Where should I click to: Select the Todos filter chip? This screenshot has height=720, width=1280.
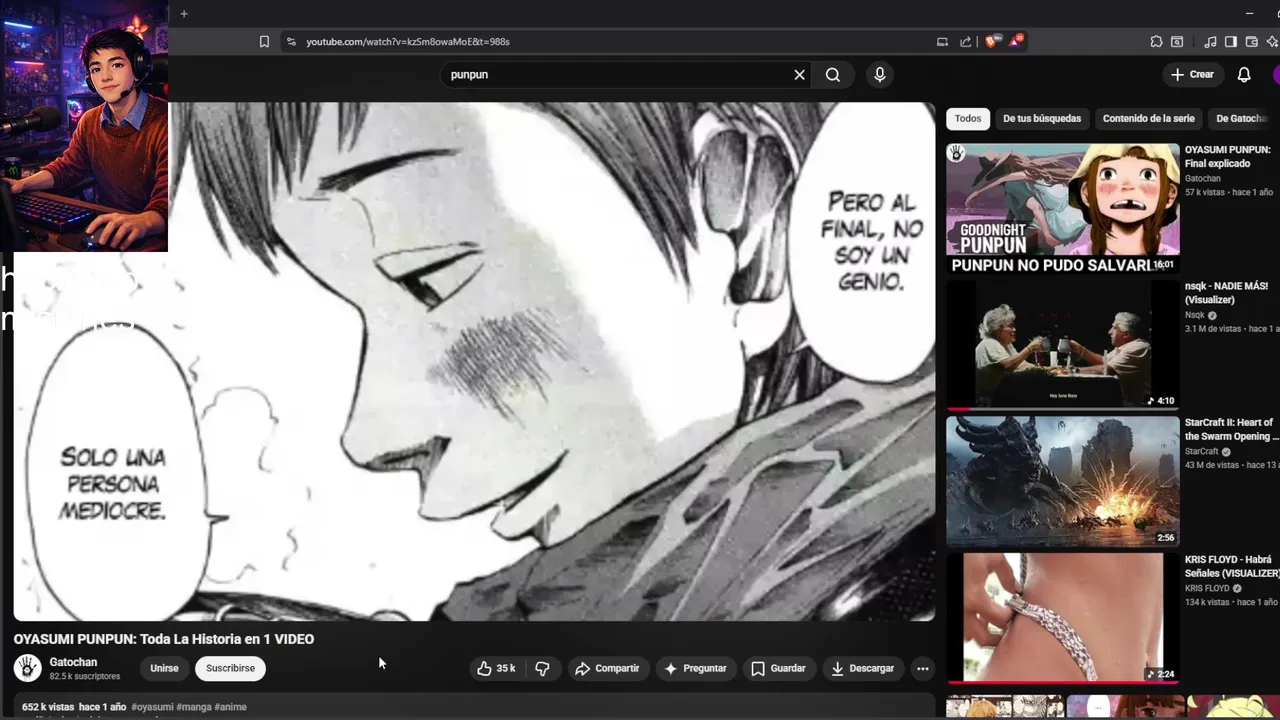click(x=968, y=118)
